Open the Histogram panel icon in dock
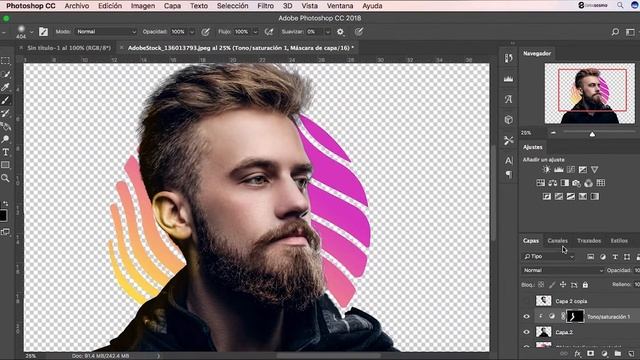Screen dimensions: 640x360 point(508,79)
